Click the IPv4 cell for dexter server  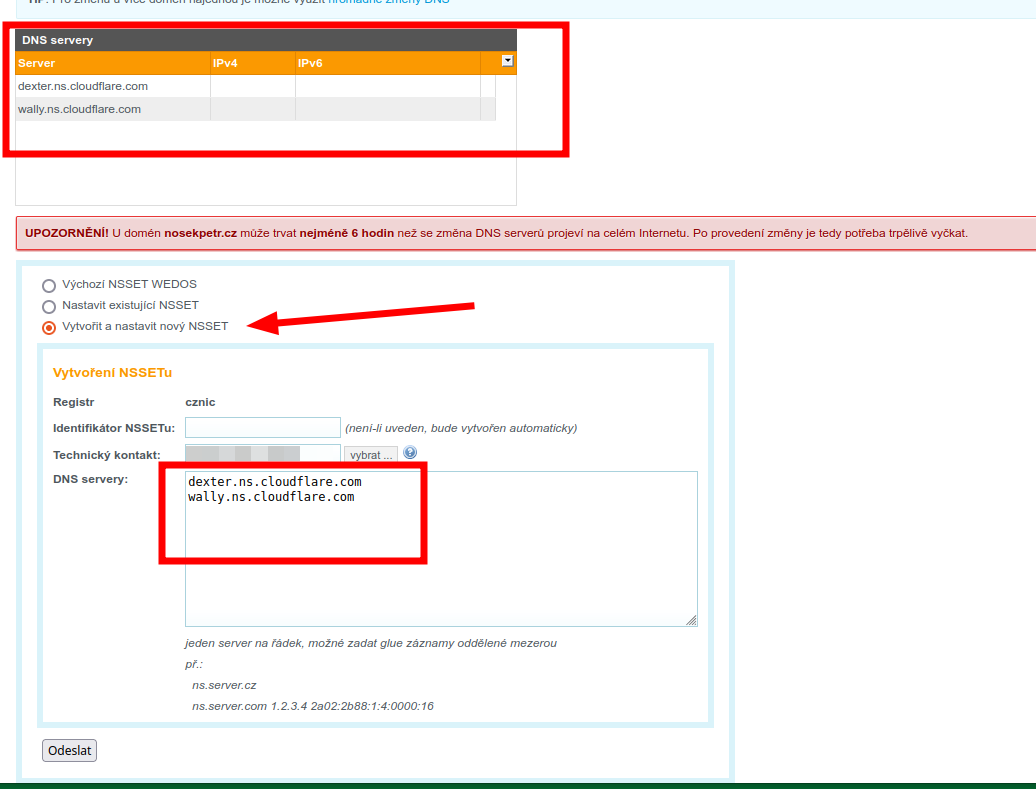click(x=252, y=86)
